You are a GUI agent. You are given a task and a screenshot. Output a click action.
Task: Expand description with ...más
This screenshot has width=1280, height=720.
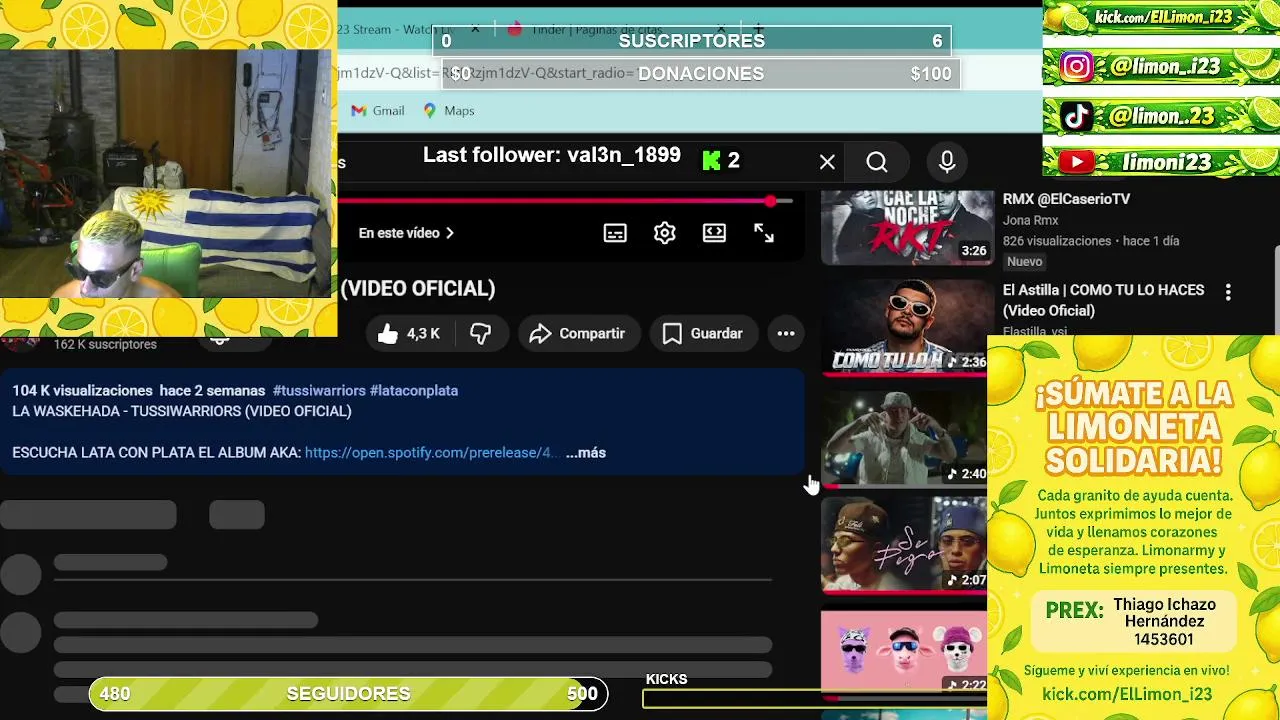[586, 453]
